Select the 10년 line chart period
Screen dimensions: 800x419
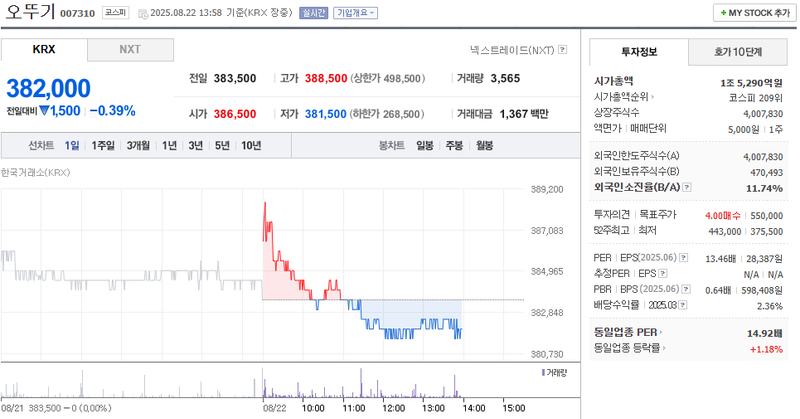pyautogui.click(x=251, y=145)
